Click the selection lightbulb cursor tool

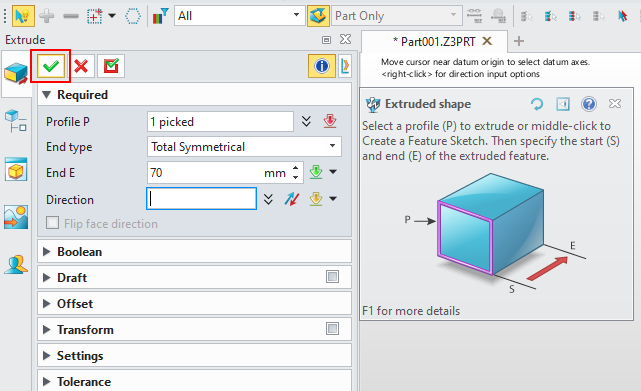23,16
